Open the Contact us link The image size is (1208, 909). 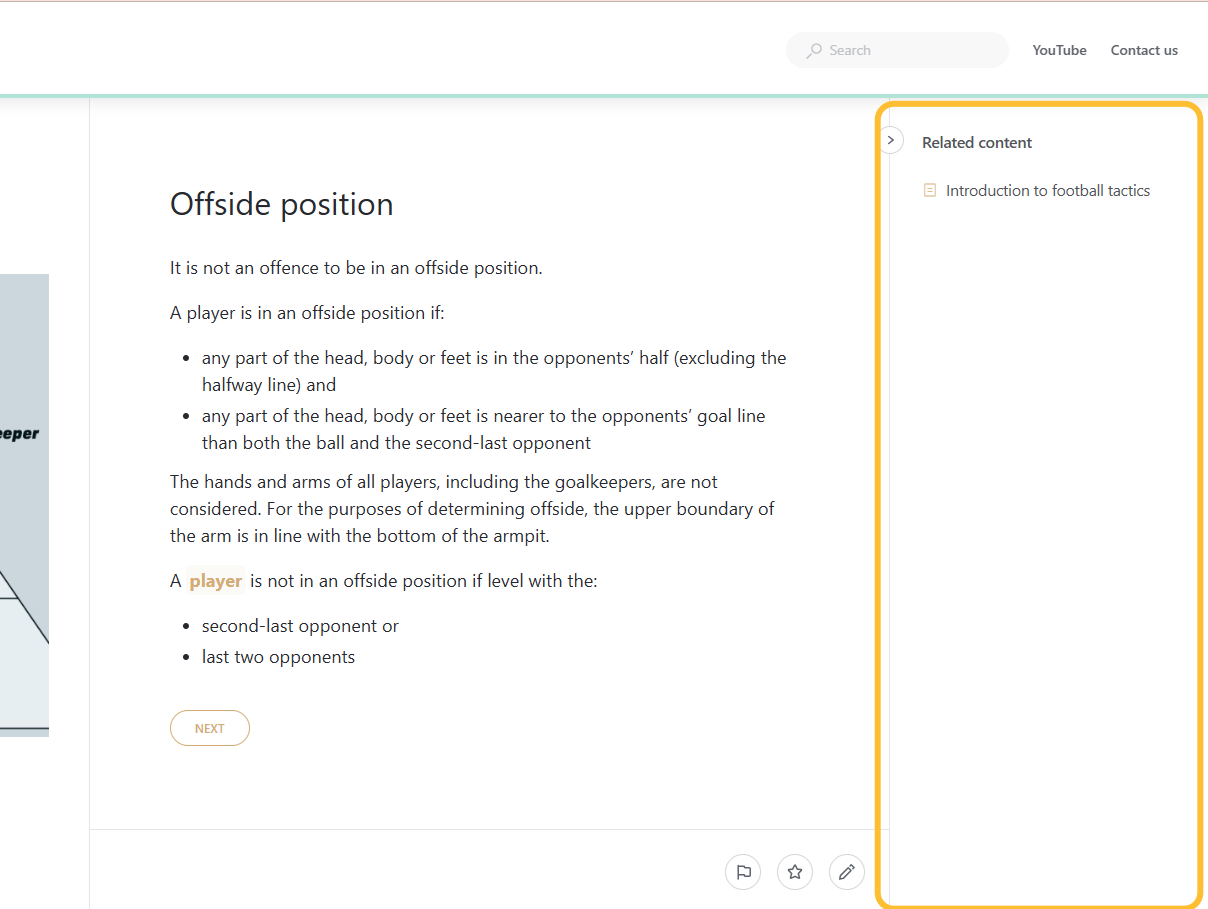[1144, 50]
